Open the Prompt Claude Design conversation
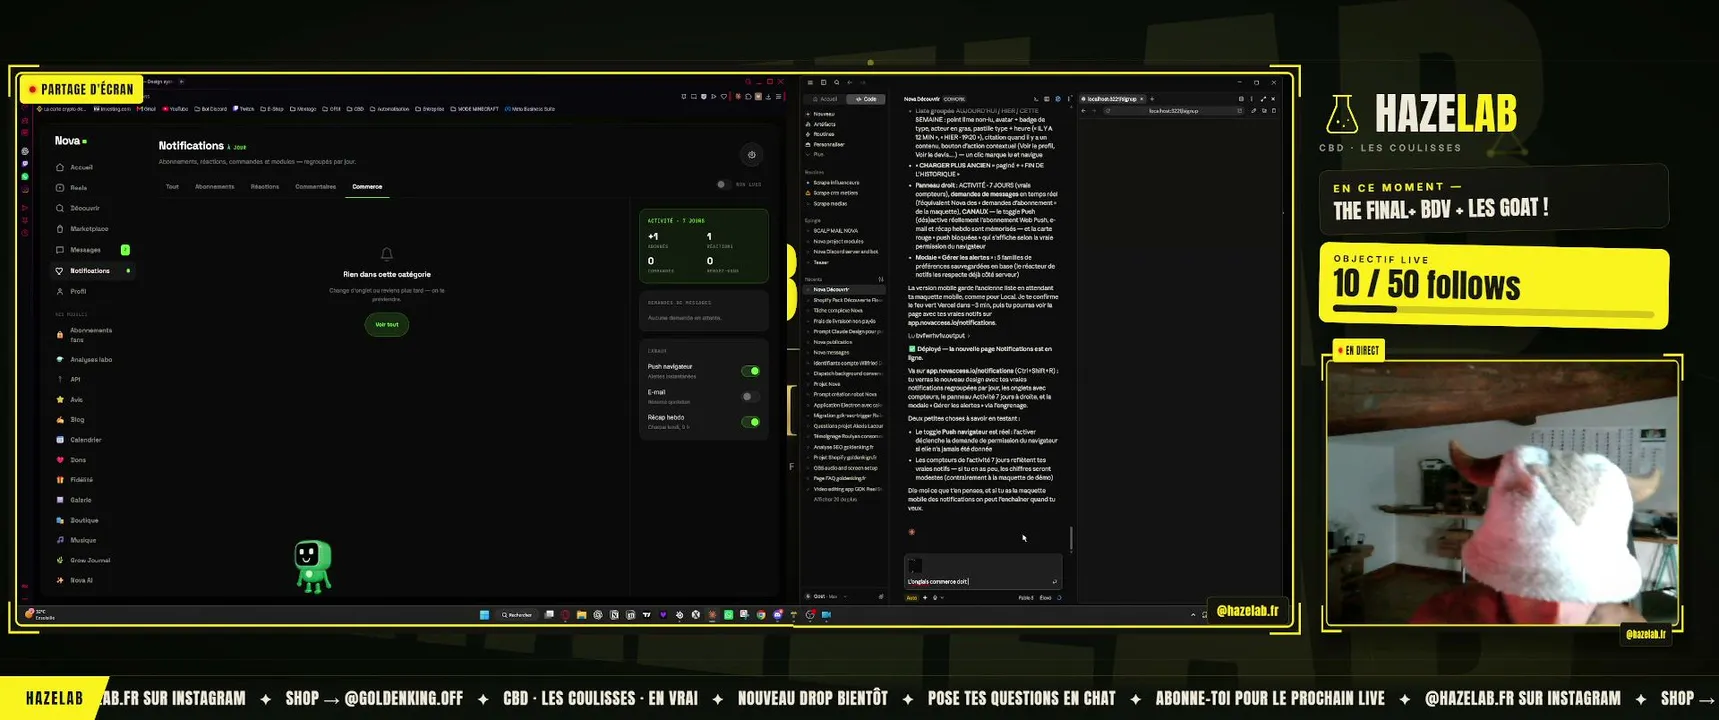The height and width of the screenshot is (720, 1719). click(845, 332)
